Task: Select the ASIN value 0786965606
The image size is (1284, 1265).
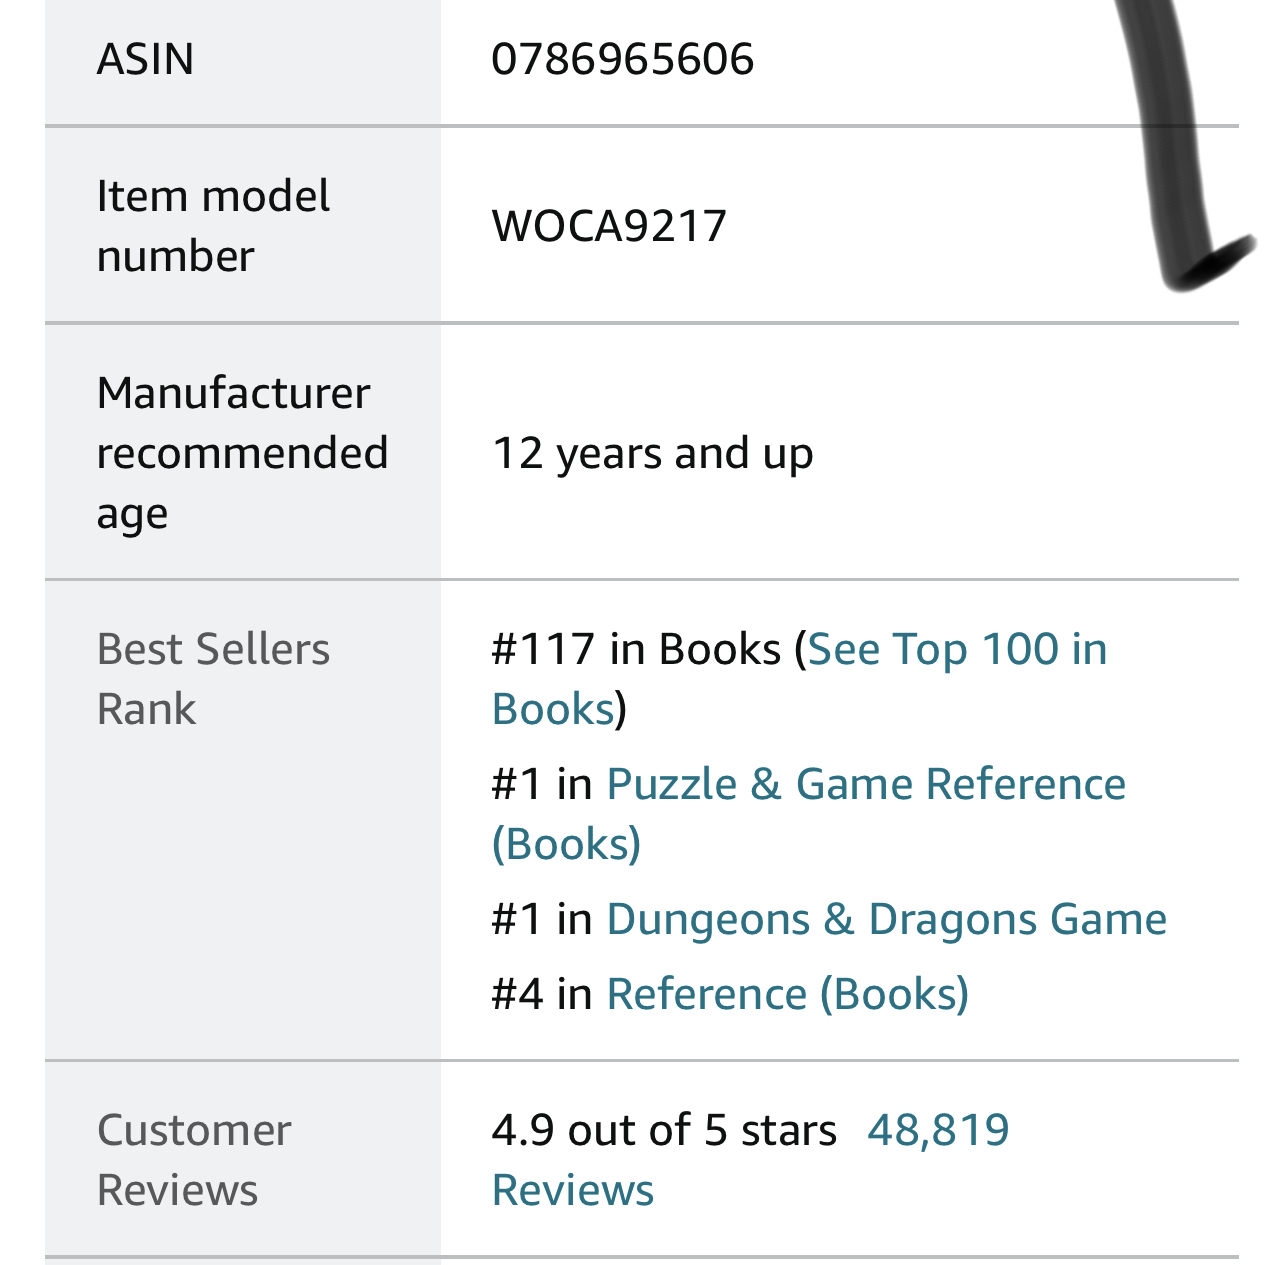Action: pos(622,59)
